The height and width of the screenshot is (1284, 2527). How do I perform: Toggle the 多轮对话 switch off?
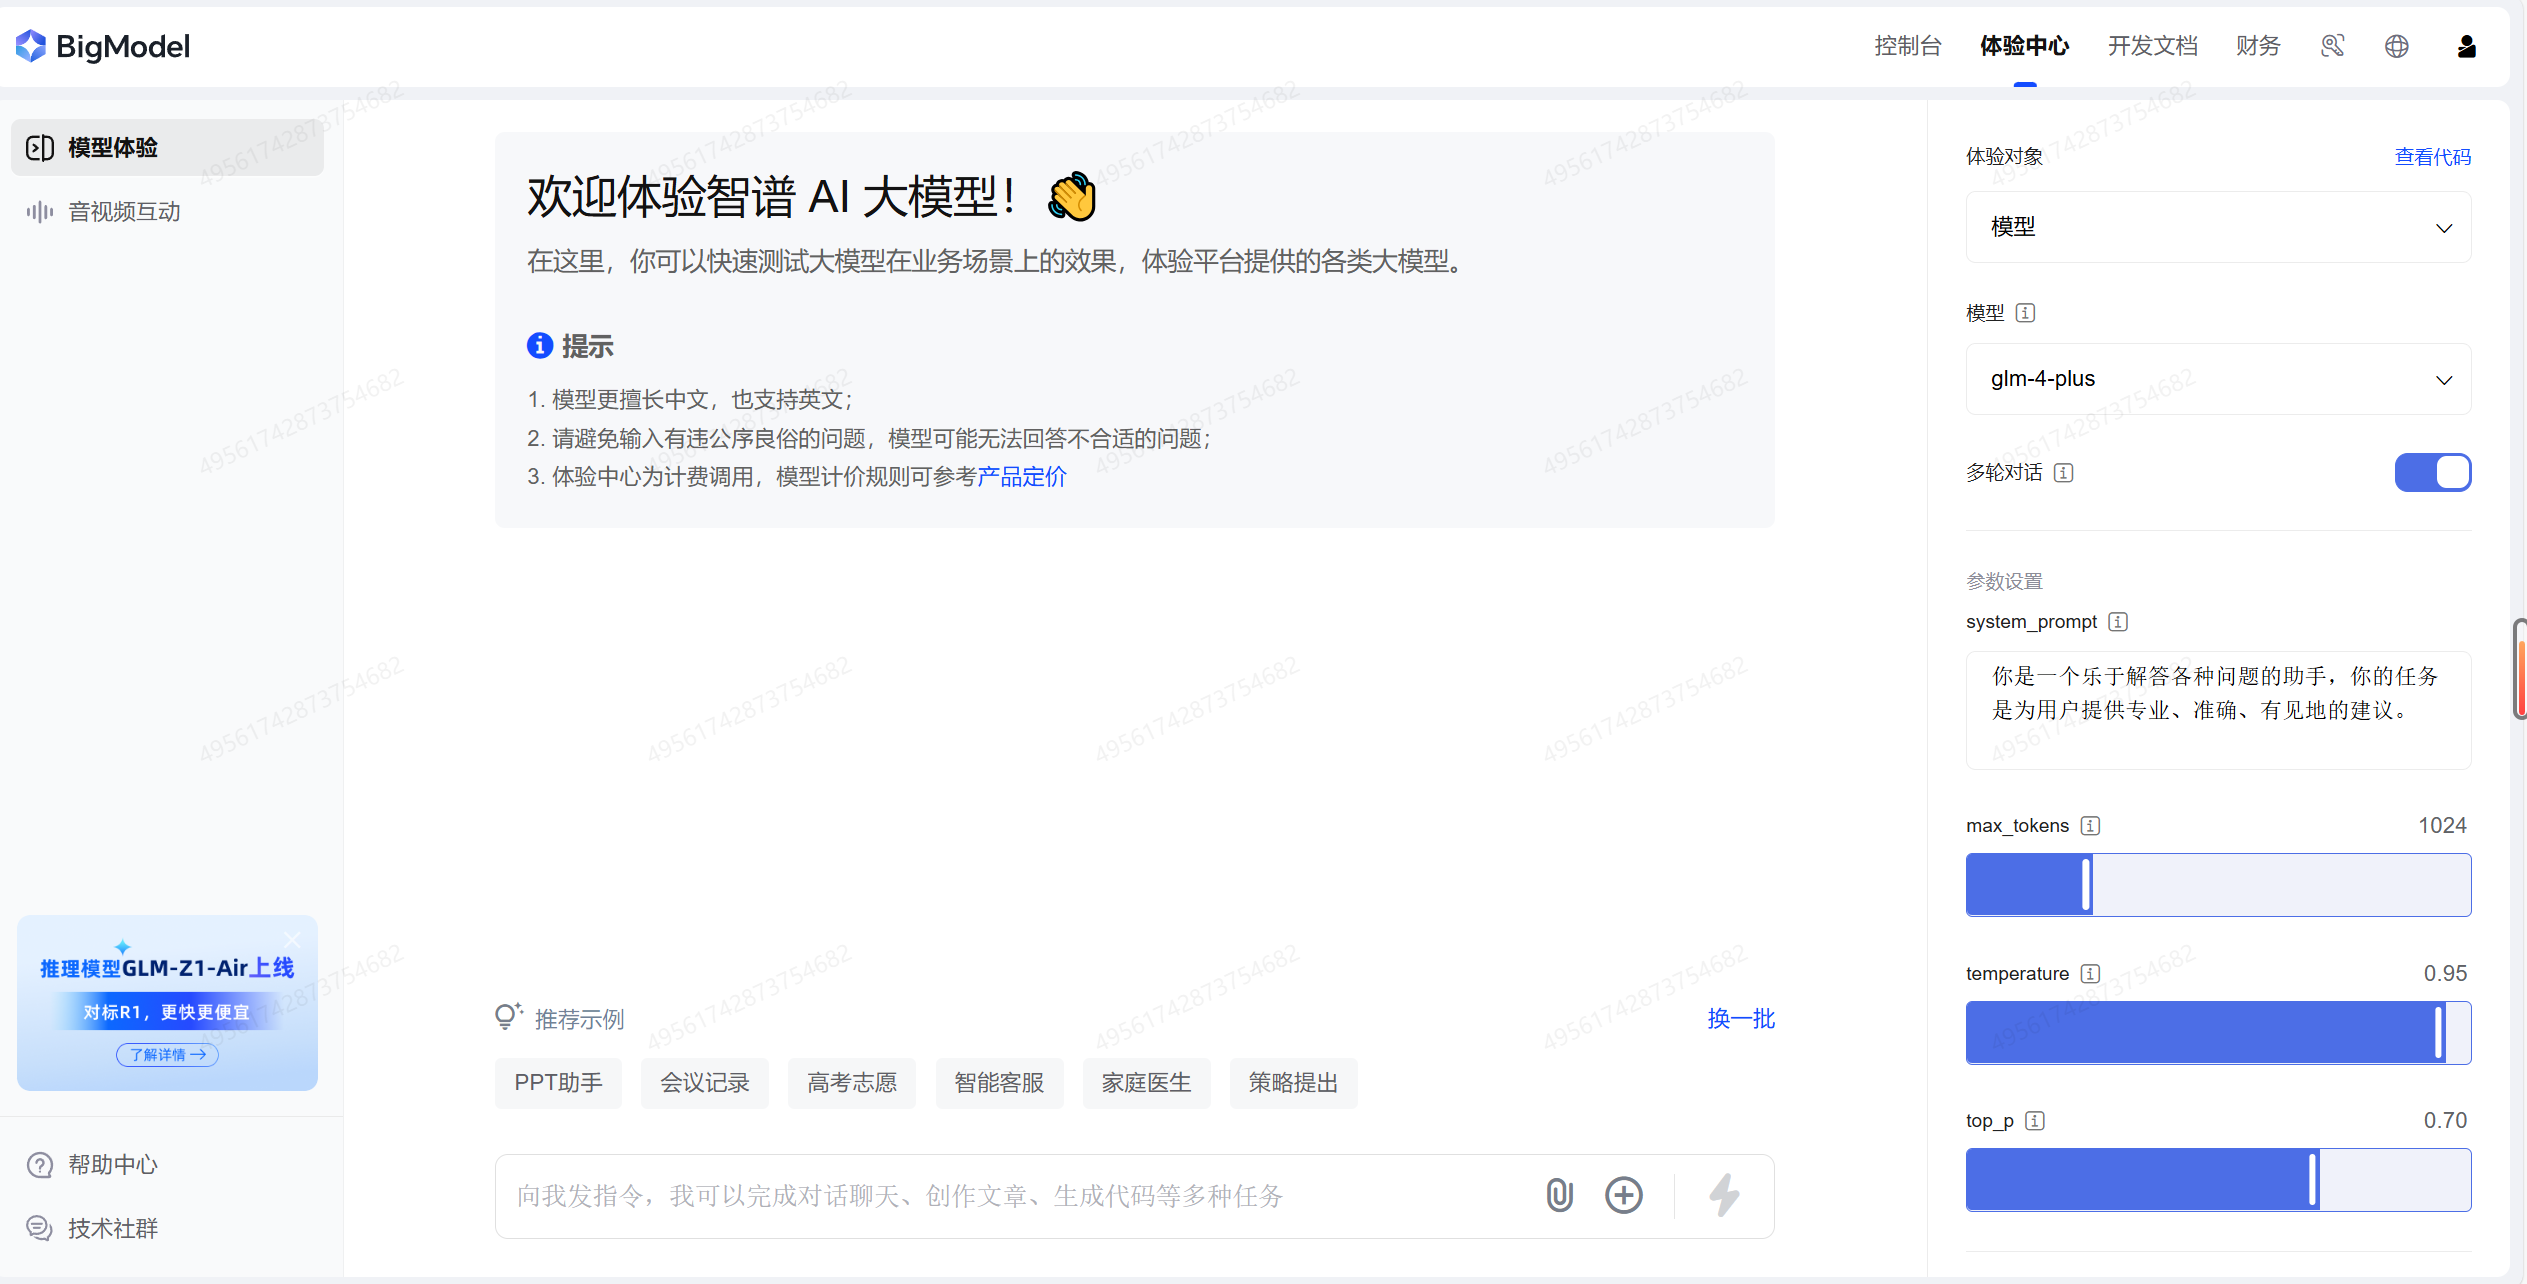point(2432,472)
